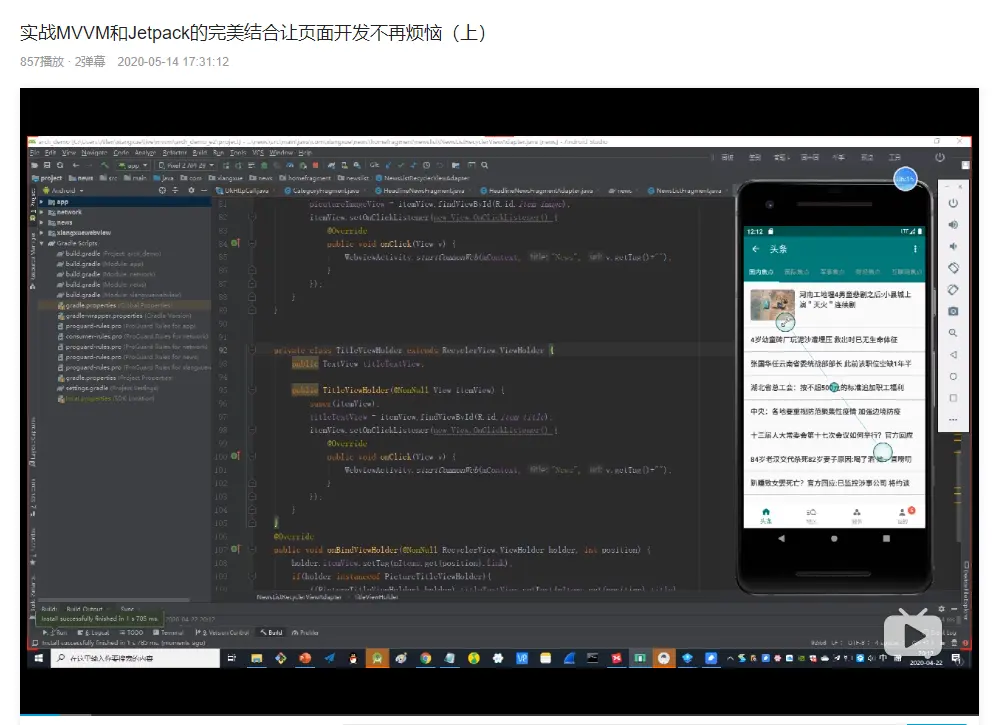
Task: Expand the 'xiangxuewebview' module tree node
Action: click(42, 233)
